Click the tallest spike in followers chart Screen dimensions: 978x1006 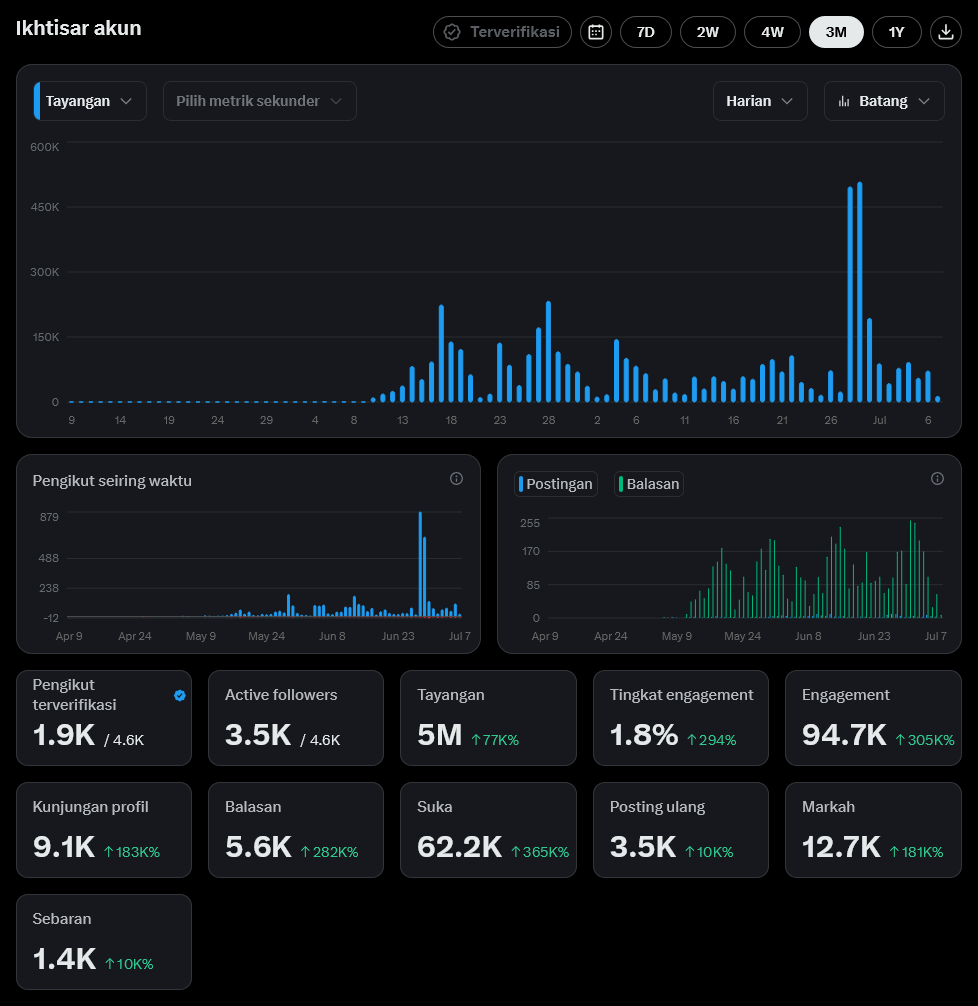point(420,565)
